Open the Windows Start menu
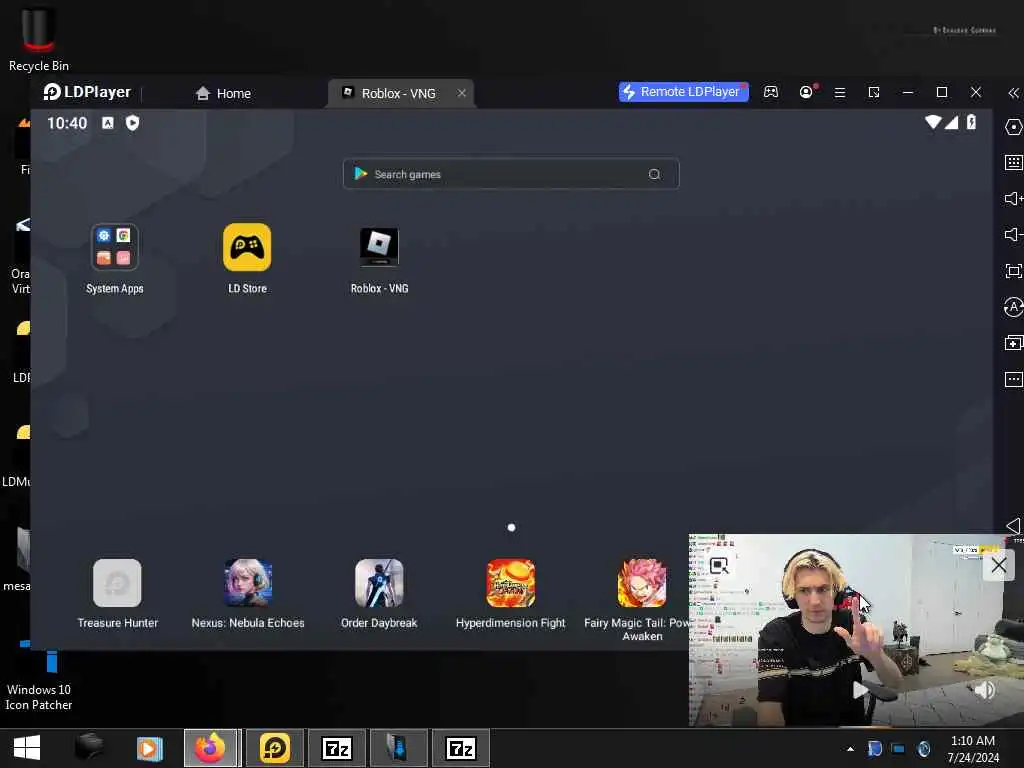This screenshot has width=1024, height=768. 27,748
